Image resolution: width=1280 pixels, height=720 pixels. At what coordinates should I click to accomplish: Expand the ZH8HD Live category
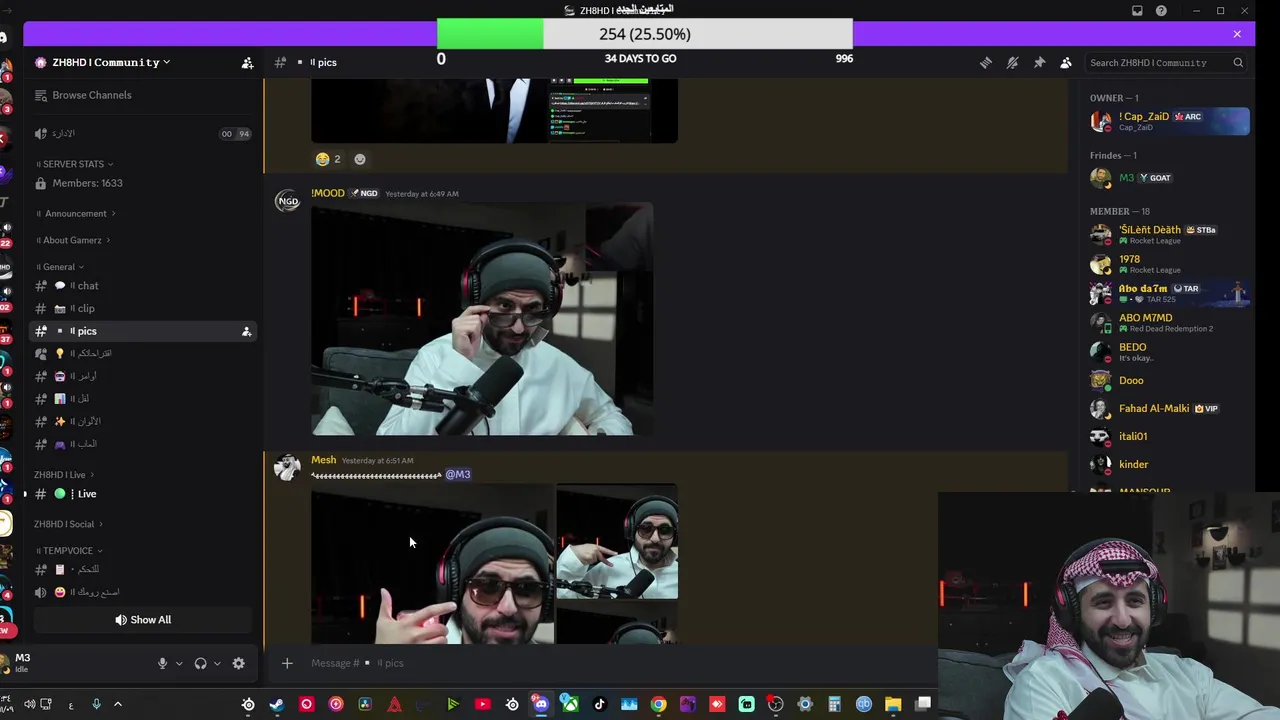(x=64, y=475)
